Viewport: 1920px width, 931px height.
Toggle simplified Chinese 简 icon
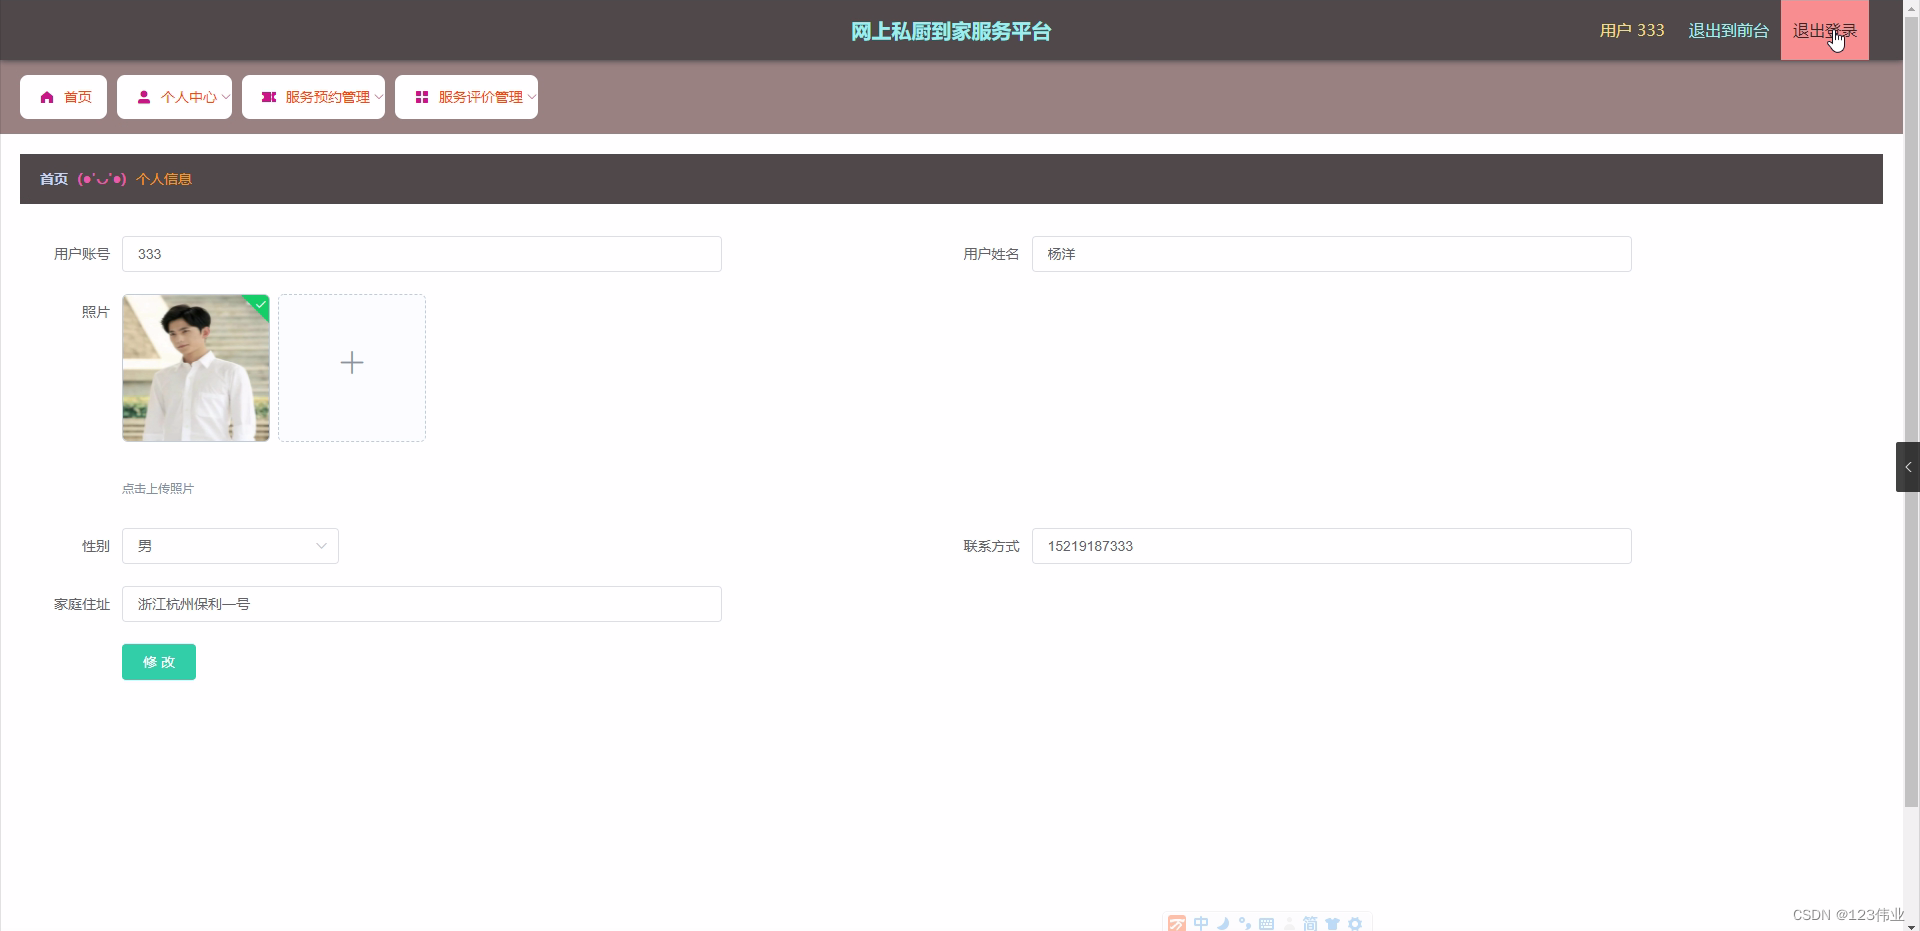pyautogui.click(x=1311, y=923)
